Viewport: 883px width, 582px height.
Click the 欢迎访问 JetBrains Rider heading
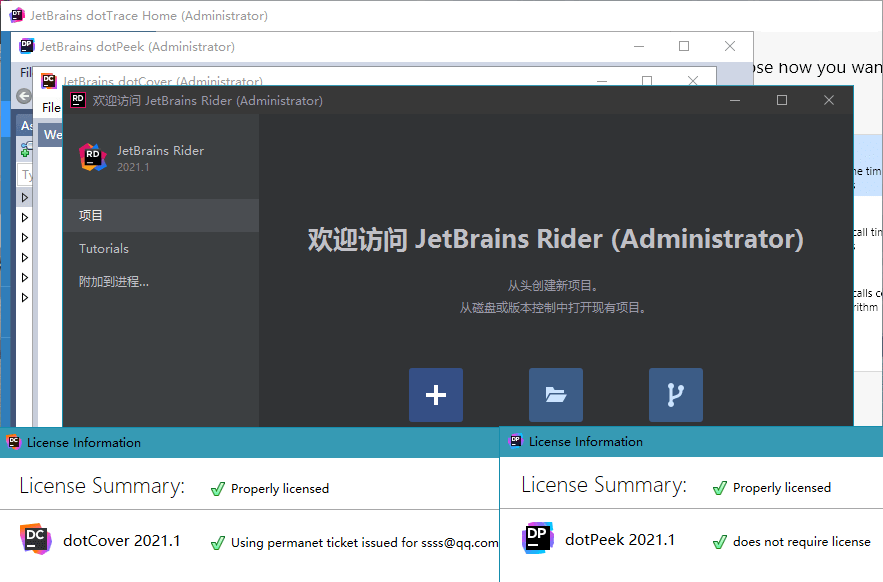point(555,239)
